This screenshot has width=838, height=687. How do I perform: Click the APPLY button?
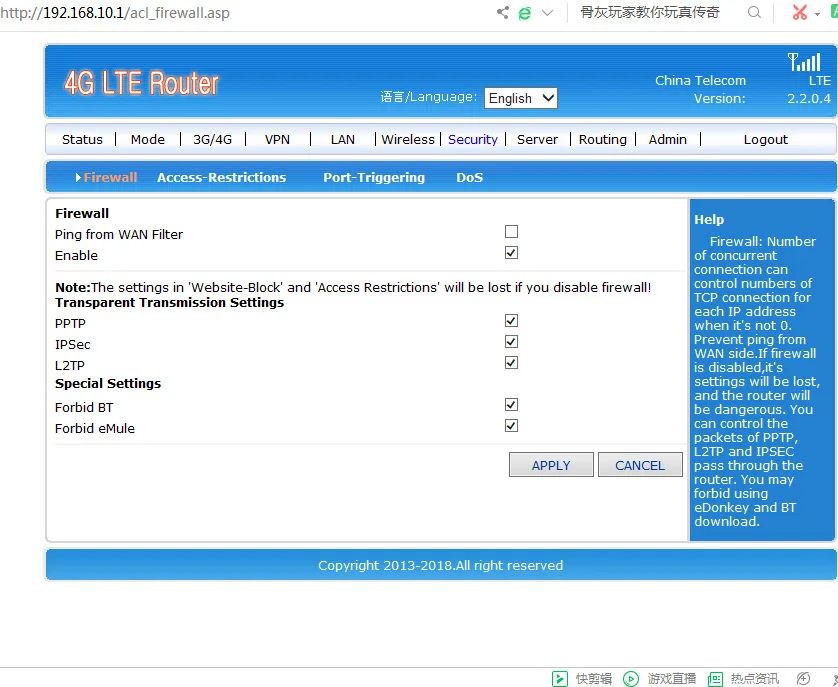[x=551, y=464]
